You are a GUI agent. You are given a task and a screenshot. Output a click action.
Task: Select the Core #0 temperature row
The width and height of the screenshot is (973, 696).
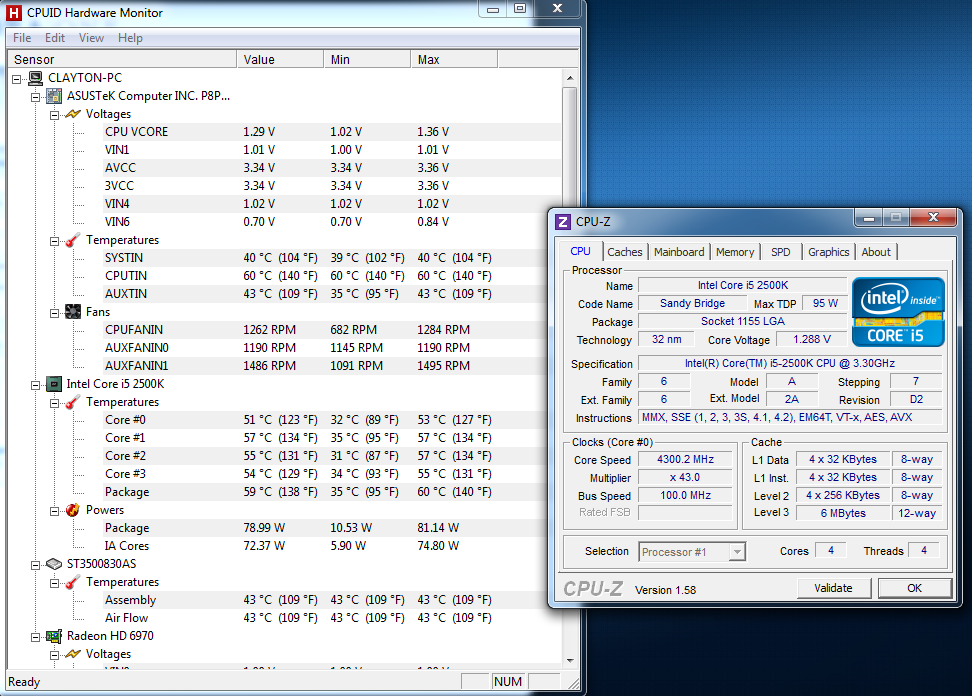(333, 420)
